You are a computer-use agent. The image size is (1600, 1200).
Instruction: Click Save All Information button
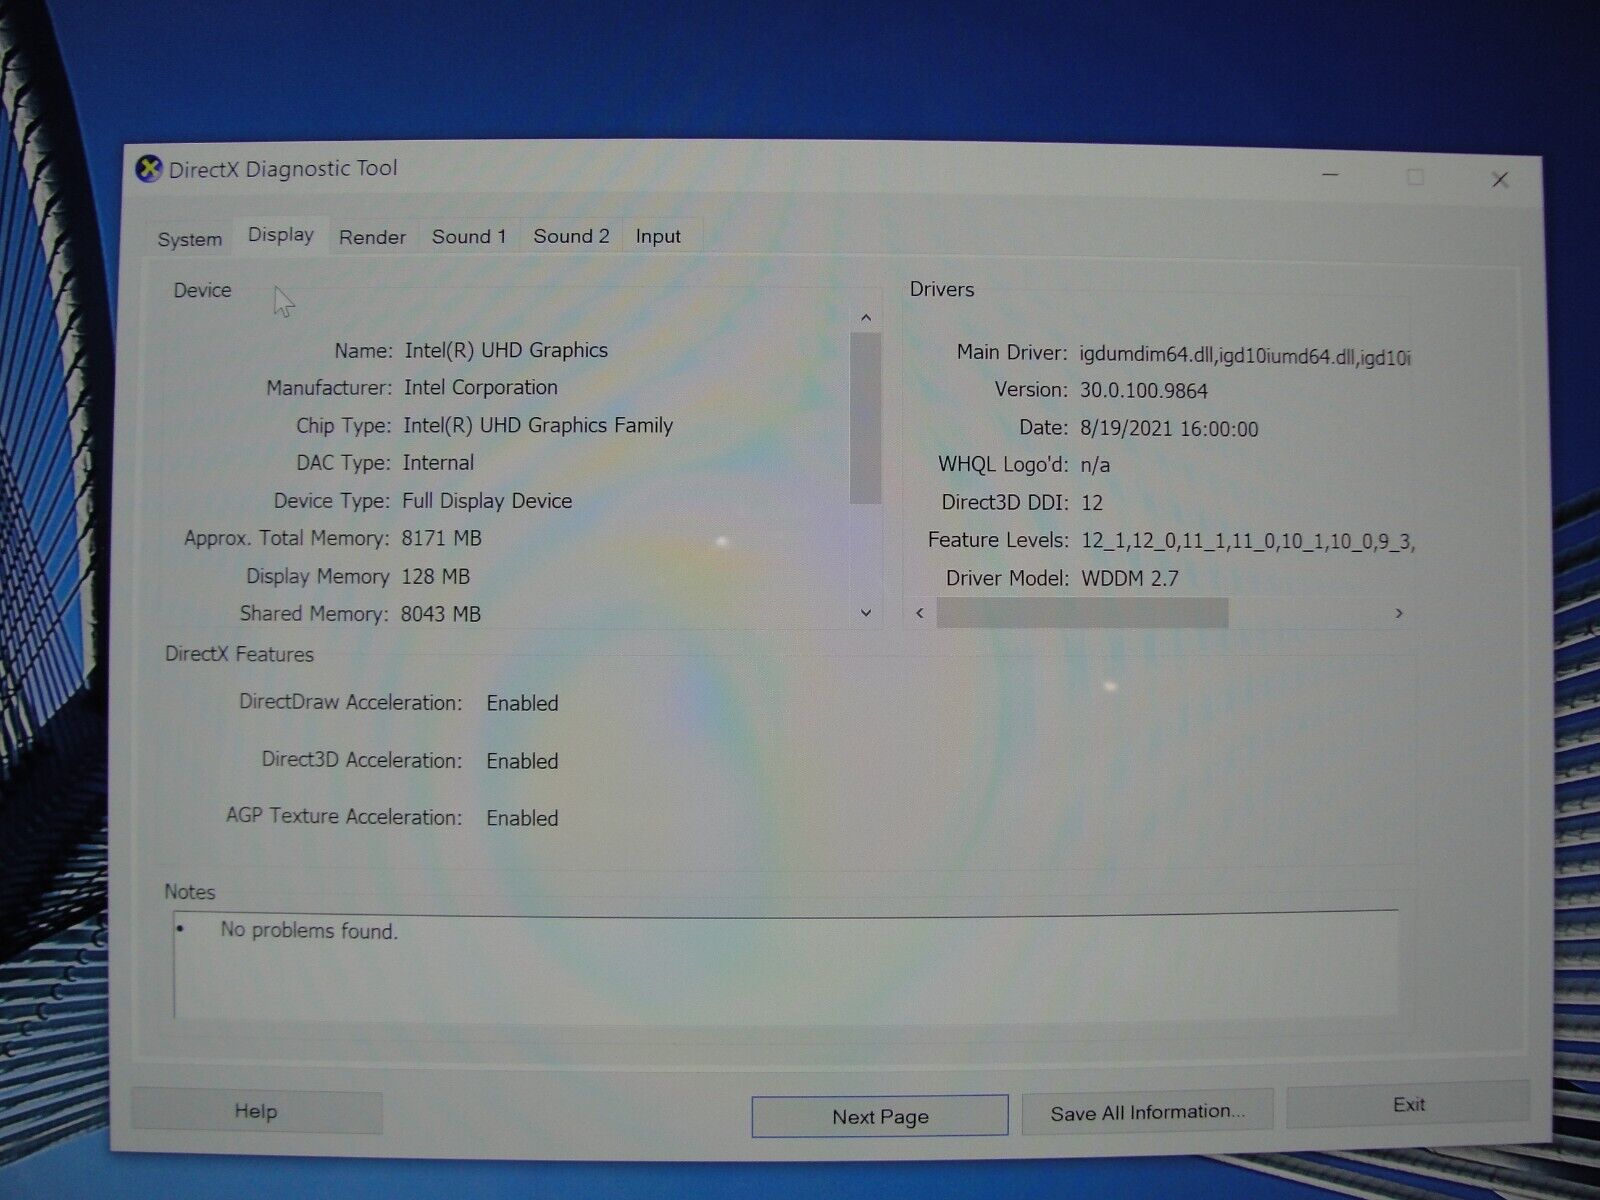1147,1112
